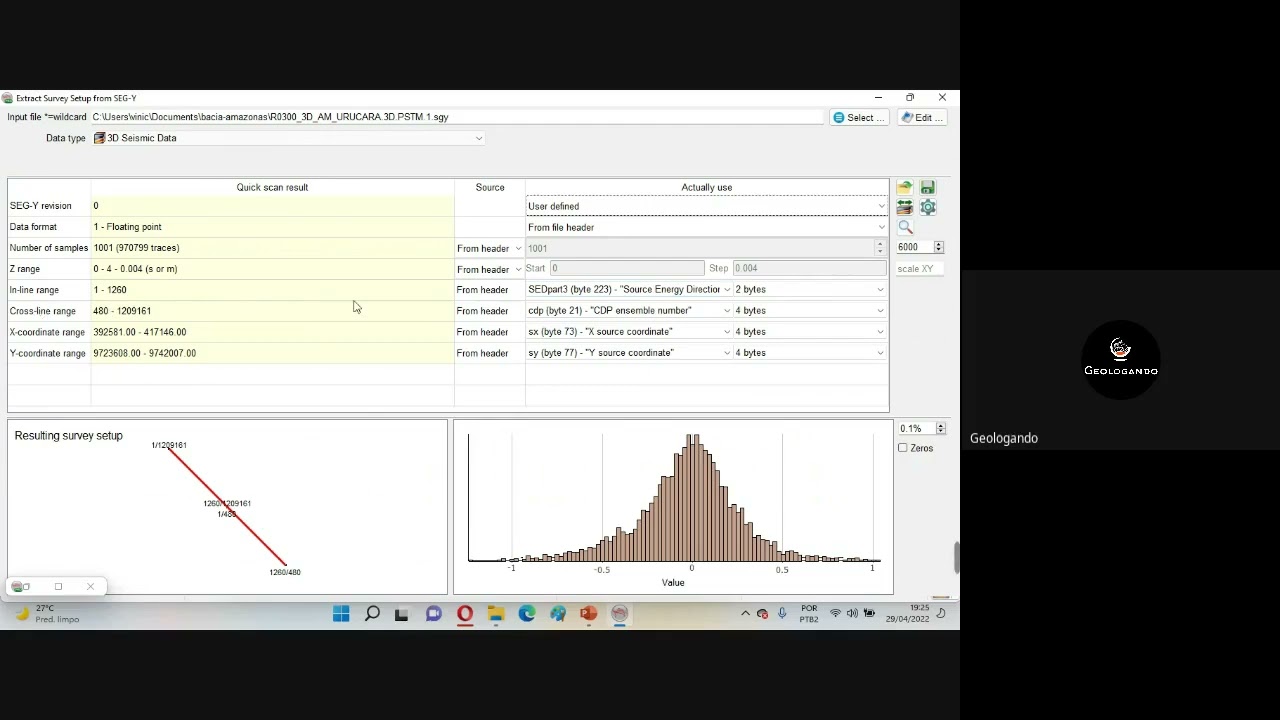The height and width of the screenshot is (720, 1280).
Task: Click the 3D Seismic Data cube icon
Action: pos(99,138)
